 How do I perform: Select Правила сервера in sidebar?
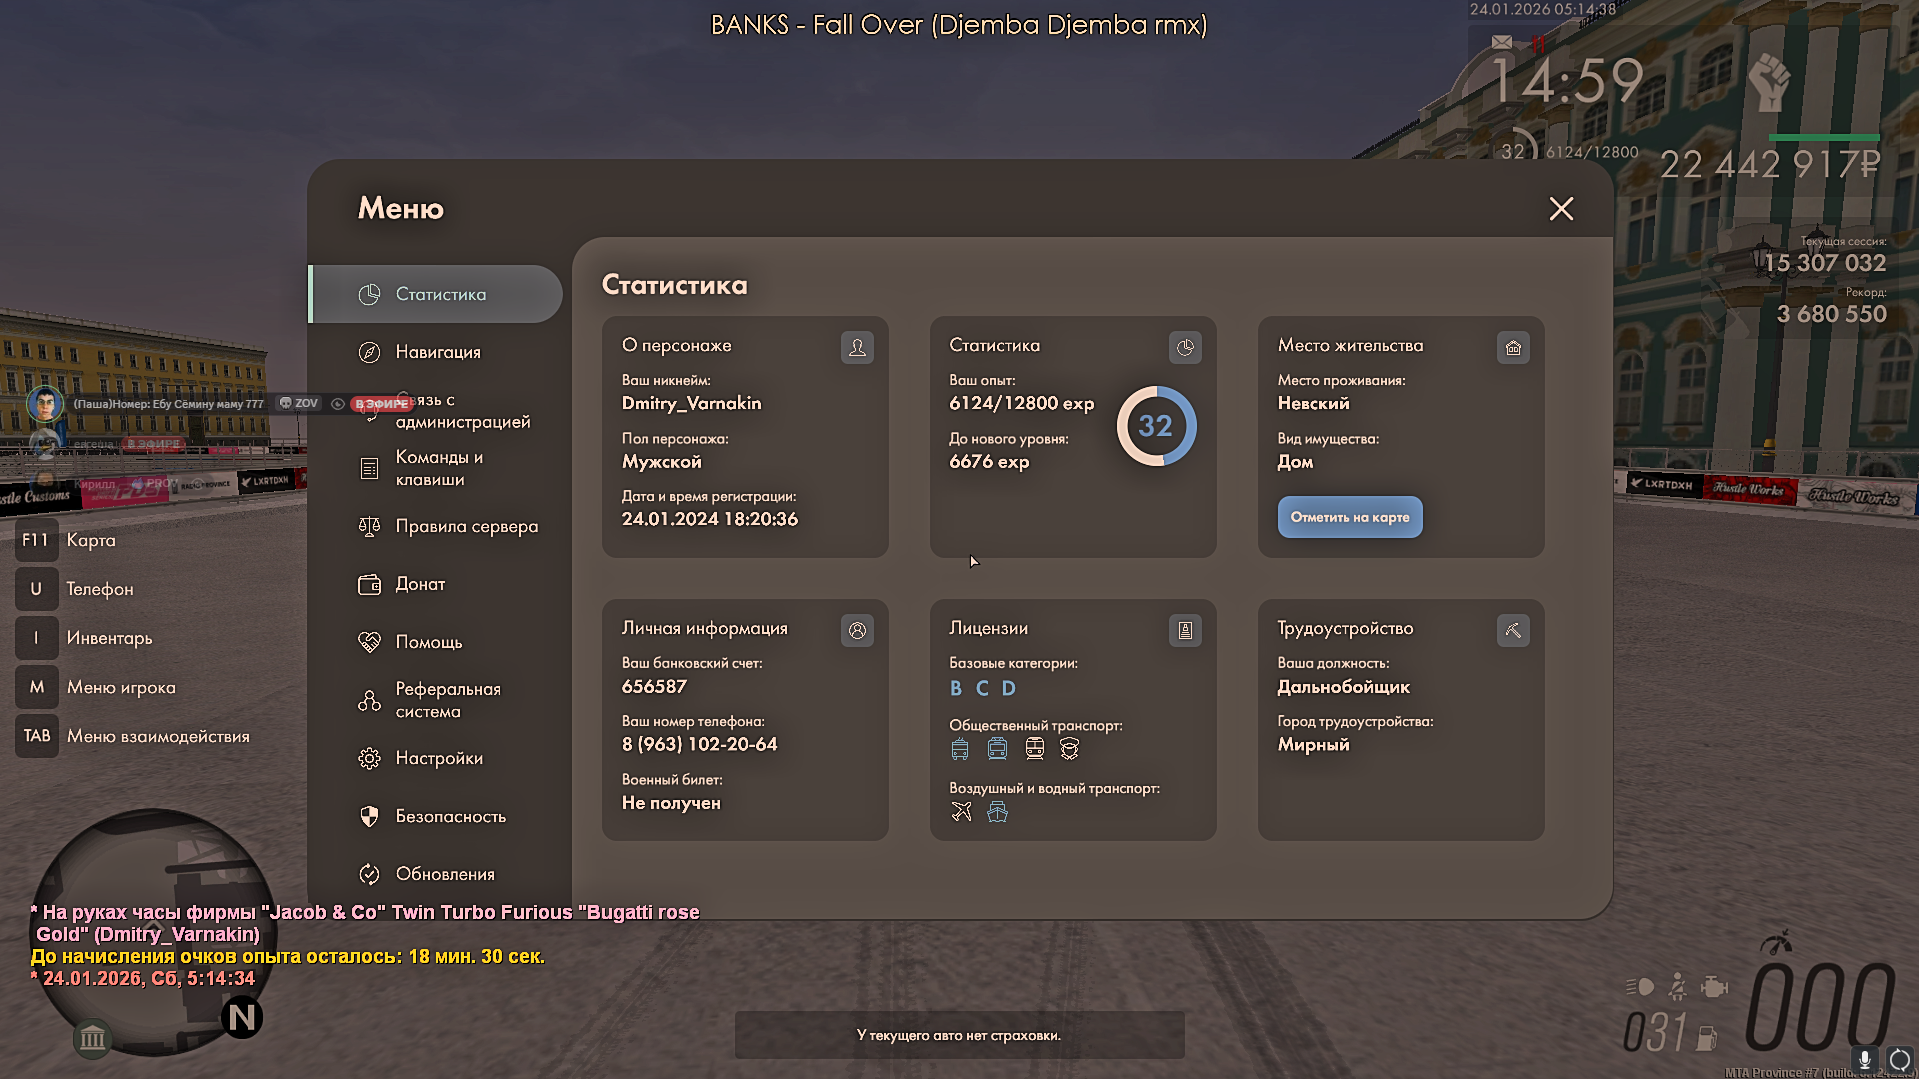(x=466, y=526)
